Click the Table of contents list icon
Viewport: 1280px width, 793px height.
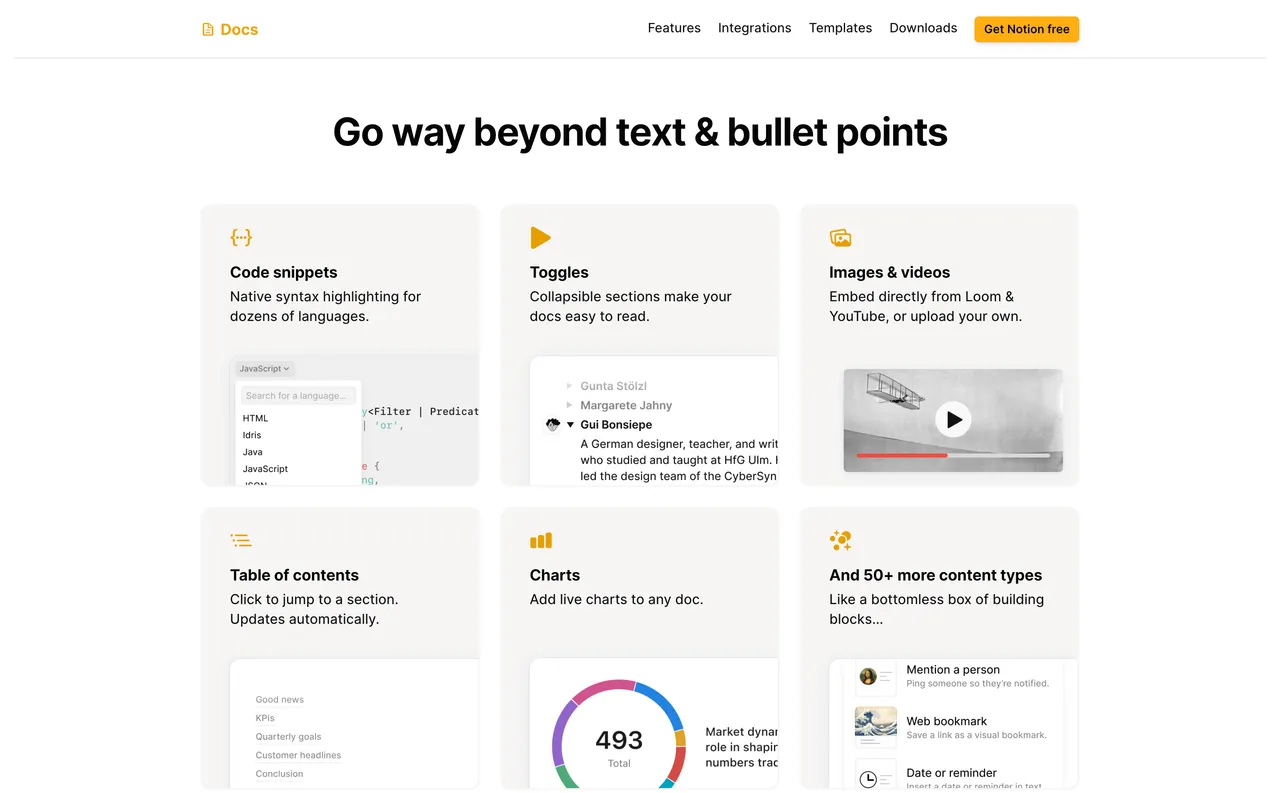point(241,541)
